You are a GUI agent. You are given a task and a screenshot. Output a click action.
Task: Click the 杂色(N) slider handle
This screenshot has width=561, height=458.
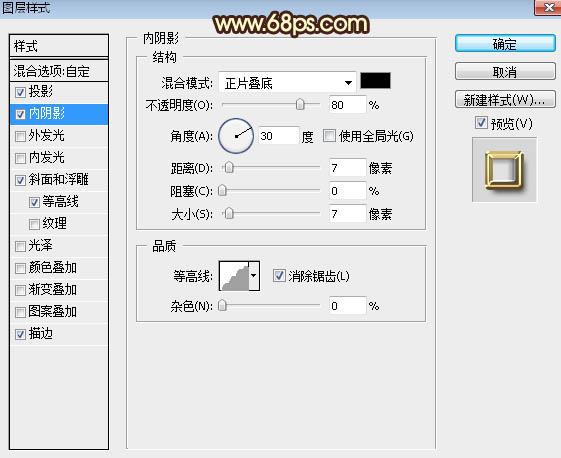pos(222,306)
